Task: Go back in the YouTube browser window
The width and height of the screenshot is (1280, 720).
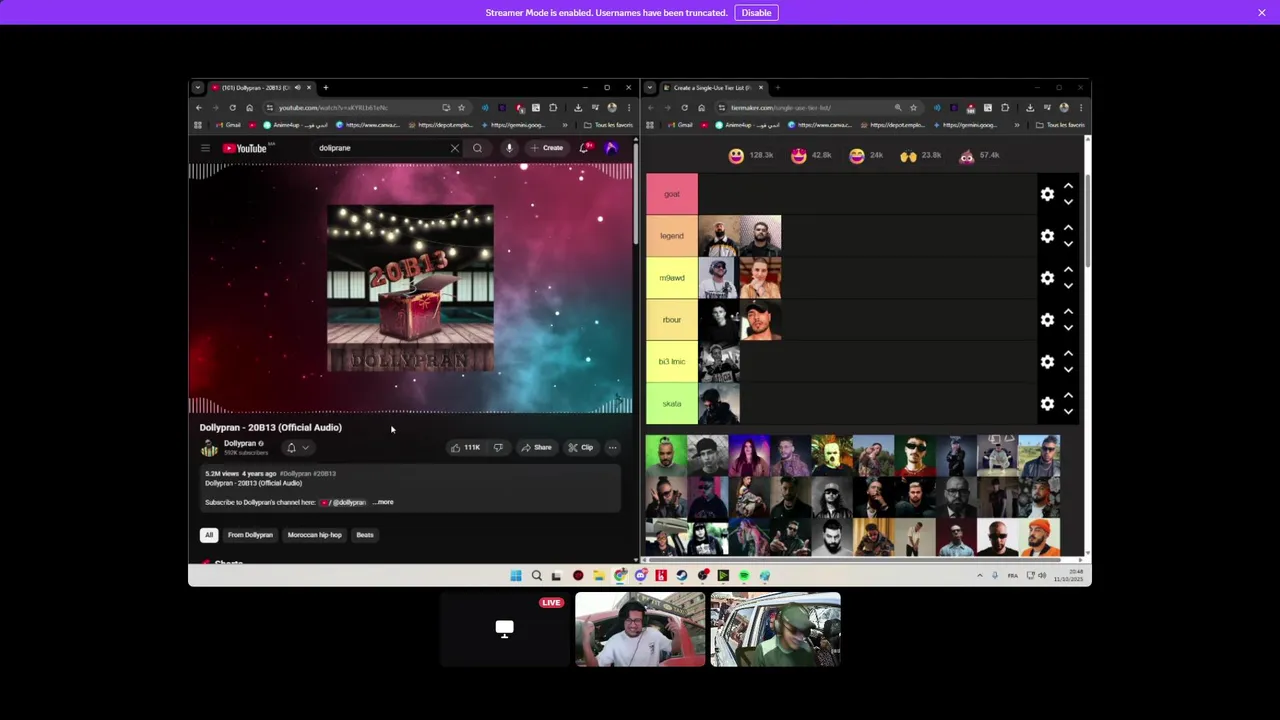Action: click(199, 107)
